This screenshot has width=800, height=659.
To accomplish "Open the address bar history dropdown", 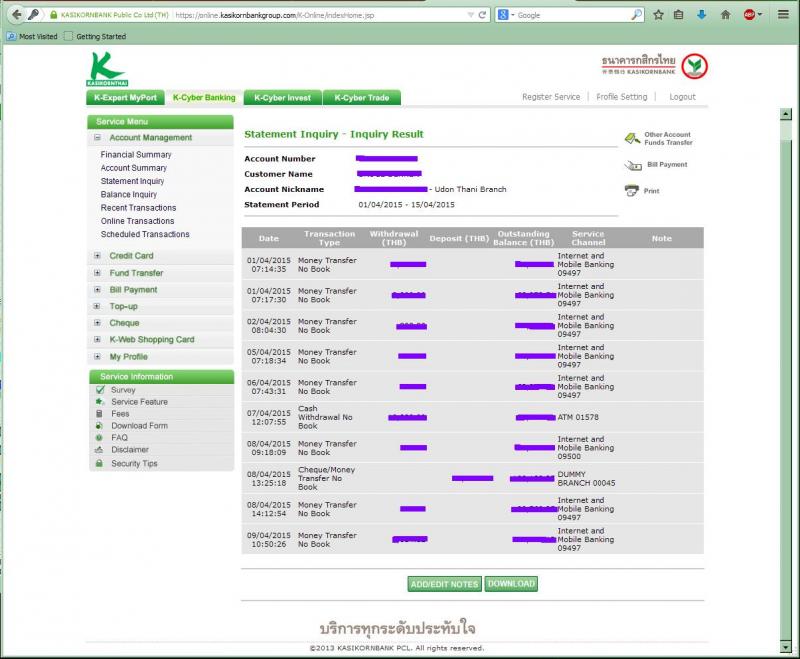I will click(470, 15).
